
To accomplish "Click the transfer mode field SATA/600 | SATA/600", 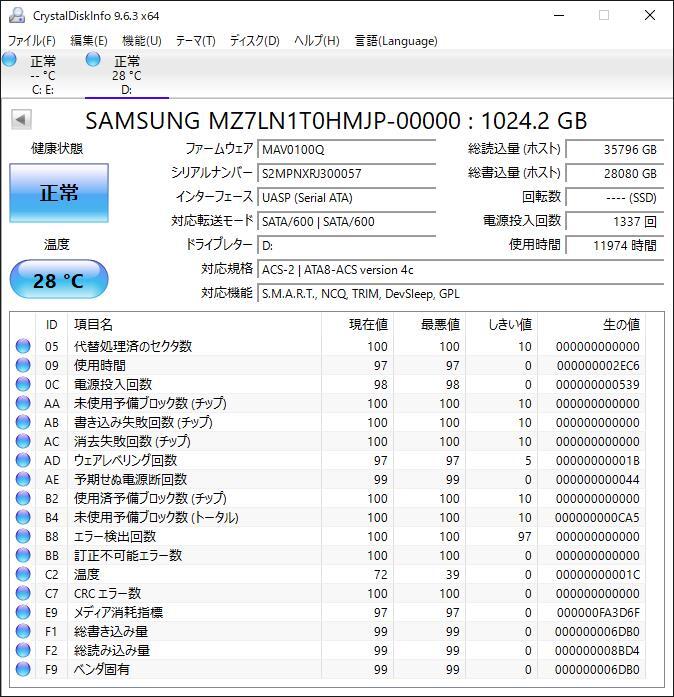I will coord(346,221).
